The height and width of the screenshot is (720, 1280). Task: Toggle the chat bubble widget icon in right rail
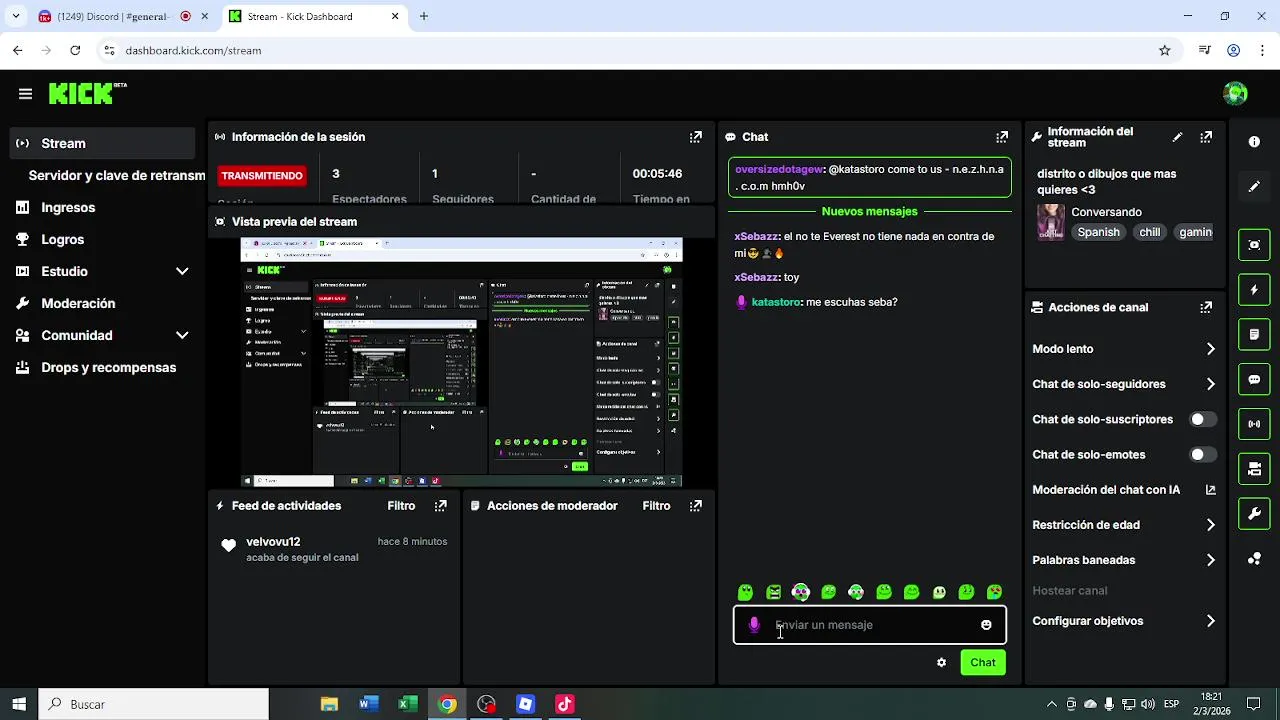click(1254, 380)
